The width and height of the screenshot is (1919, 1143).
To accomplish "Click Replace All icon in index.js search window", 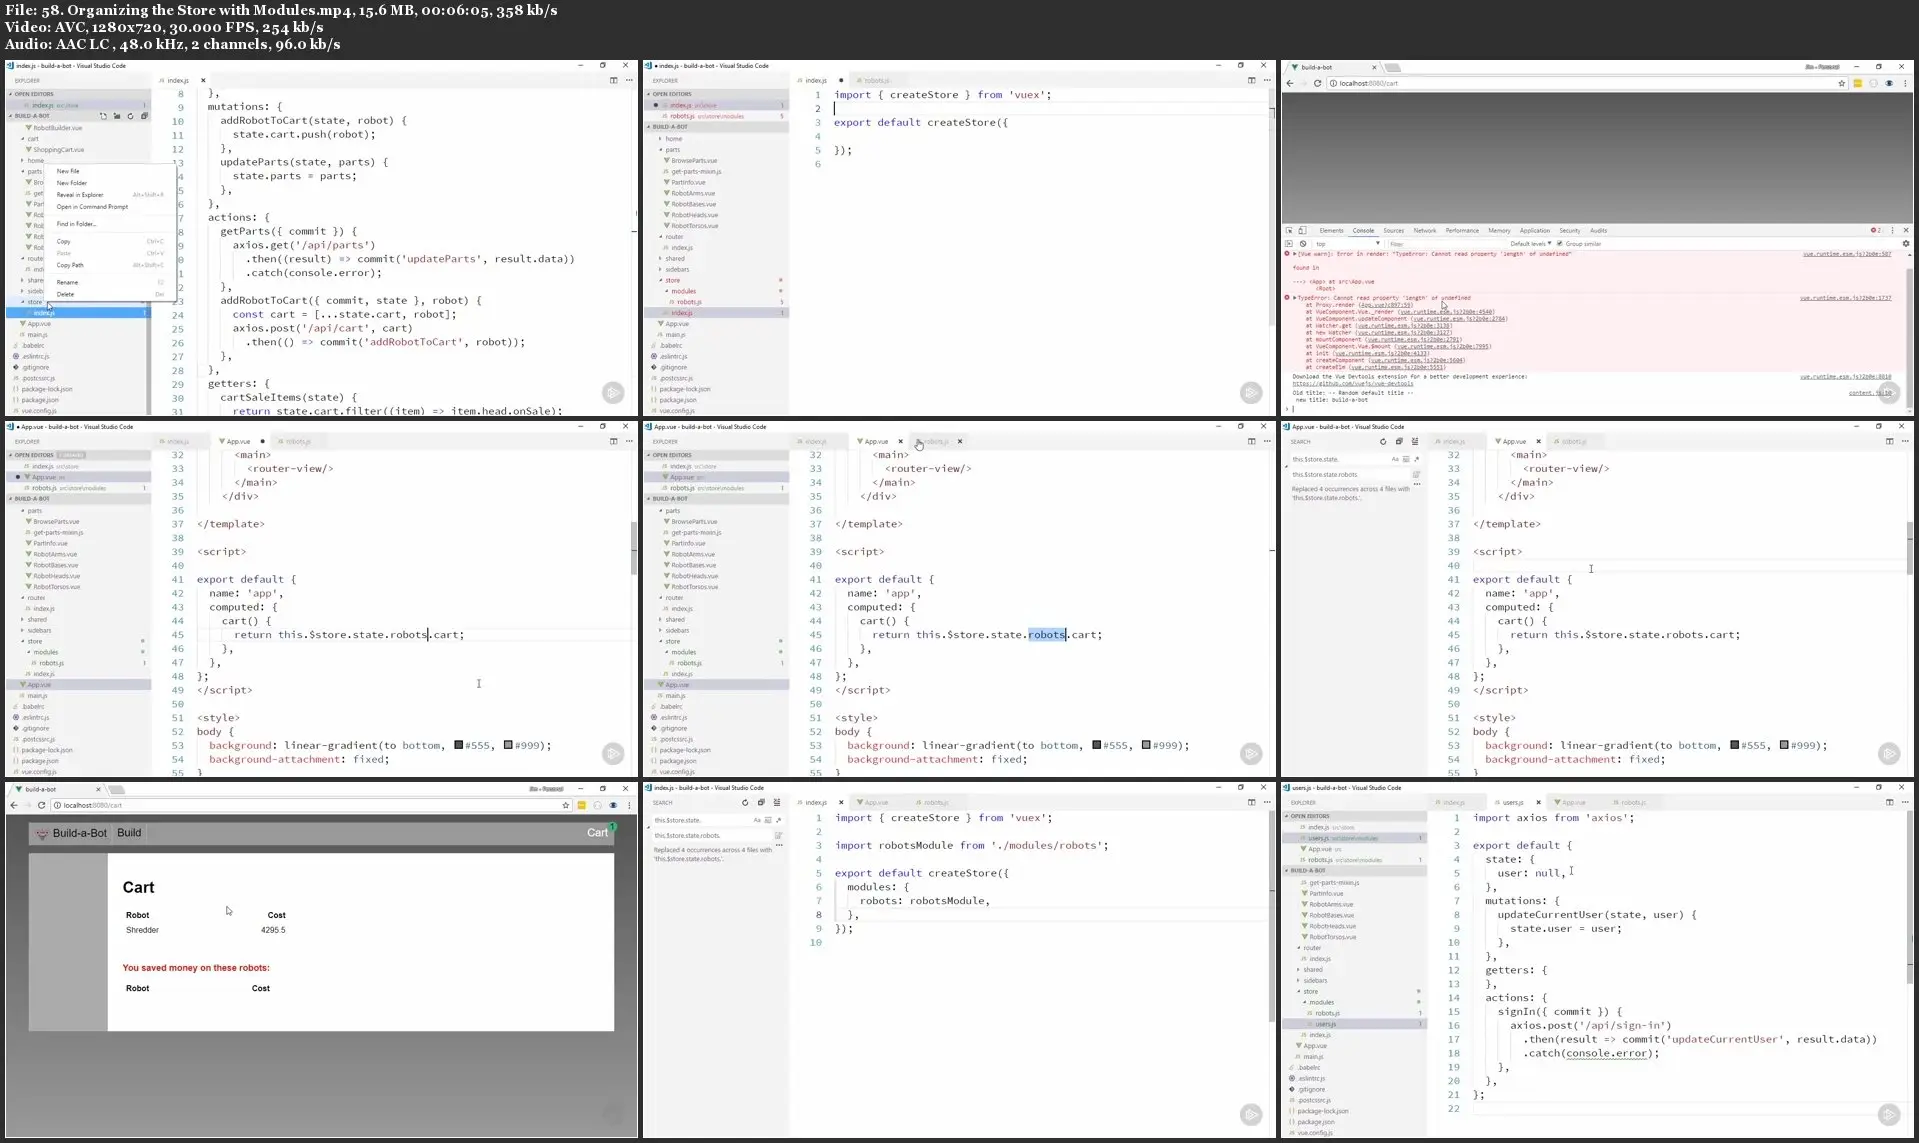I will (778, 835).
